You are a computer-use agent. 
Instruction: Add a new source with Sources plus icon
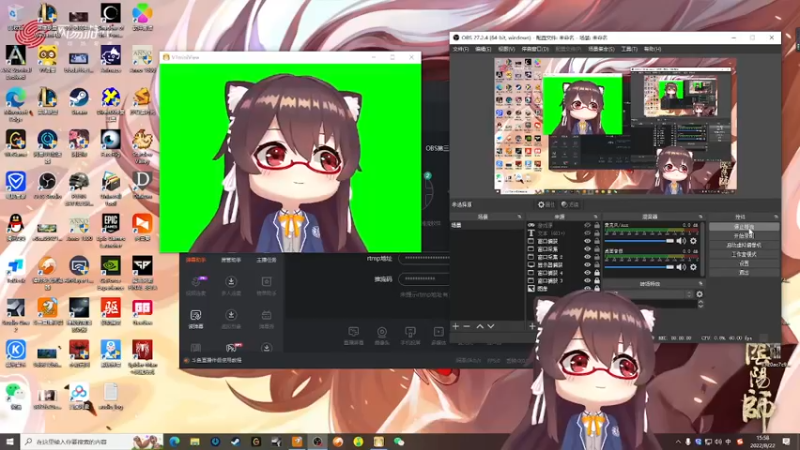pyautogui.click(x=532, y=326)
